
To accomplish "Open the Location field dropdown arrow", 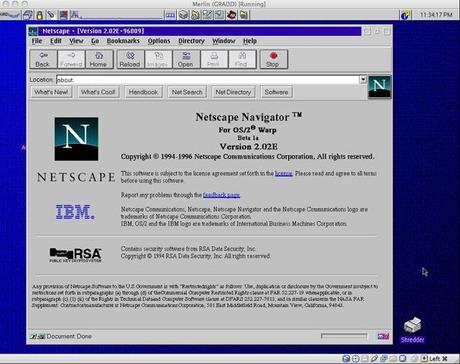I will [x=363, y=79].
